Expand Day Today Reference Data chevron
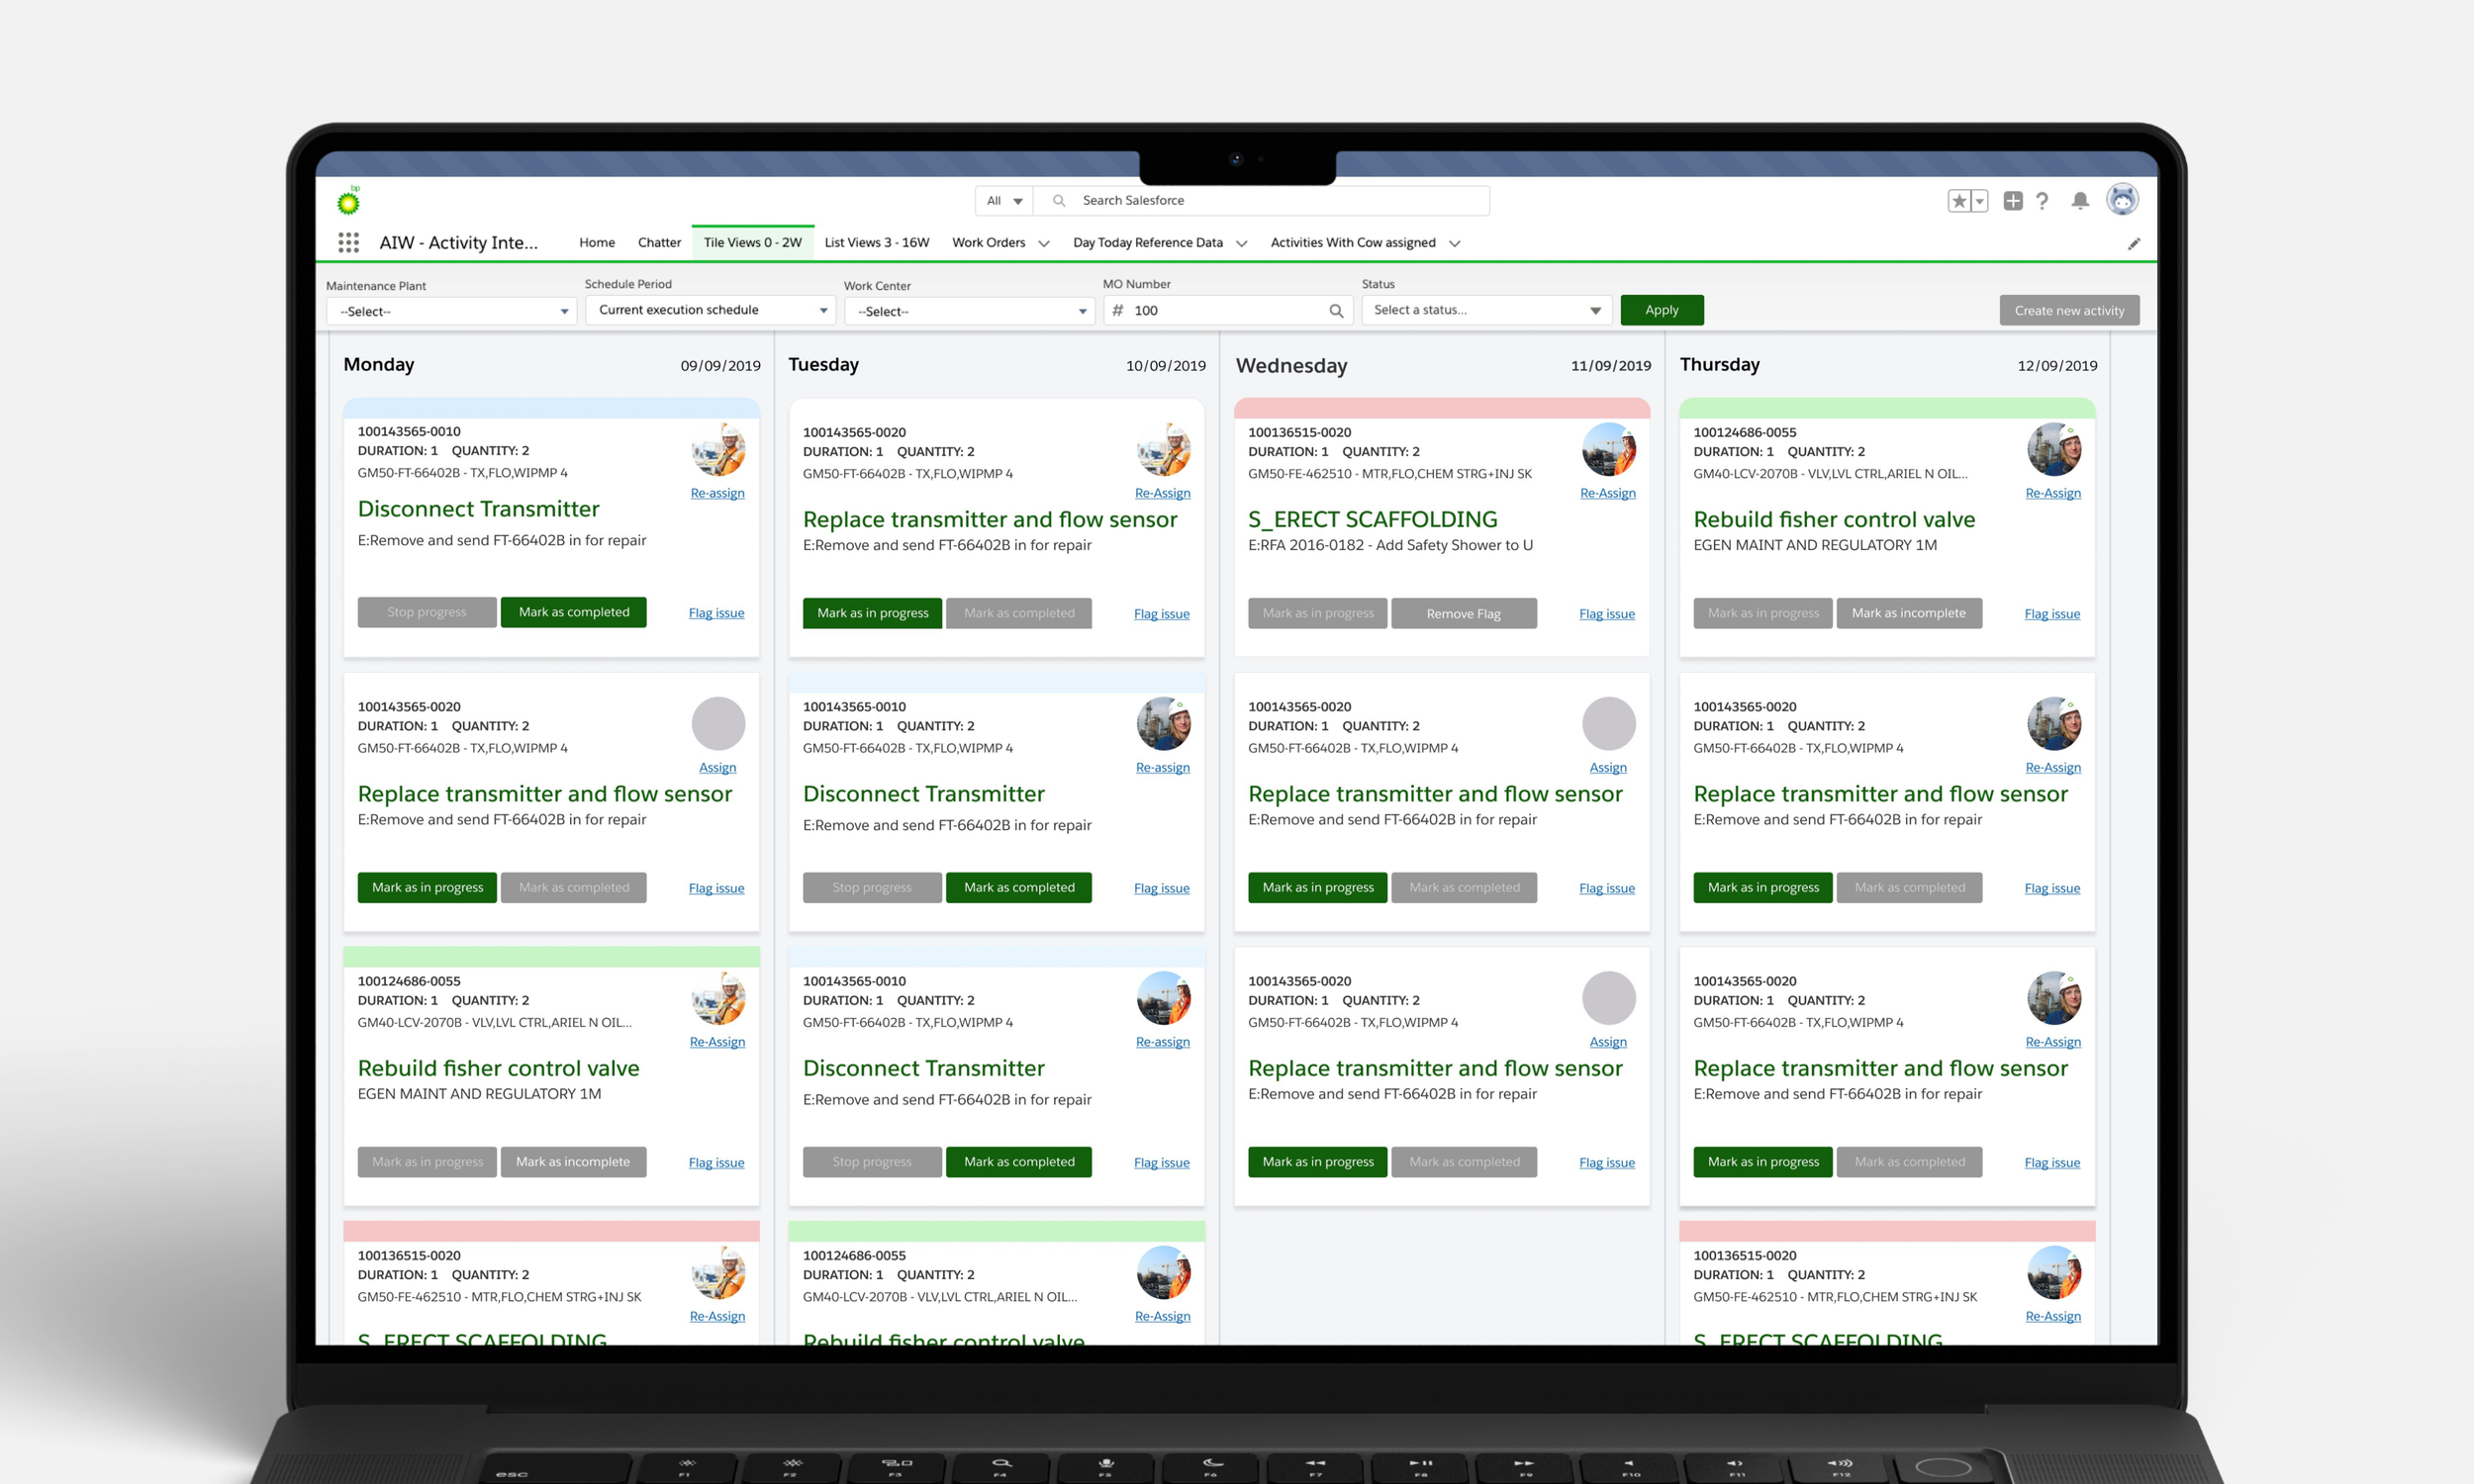Image resolution: width=2474 pixels, height=1484 pixels. pyautogui.click(x=1241, y=243)
